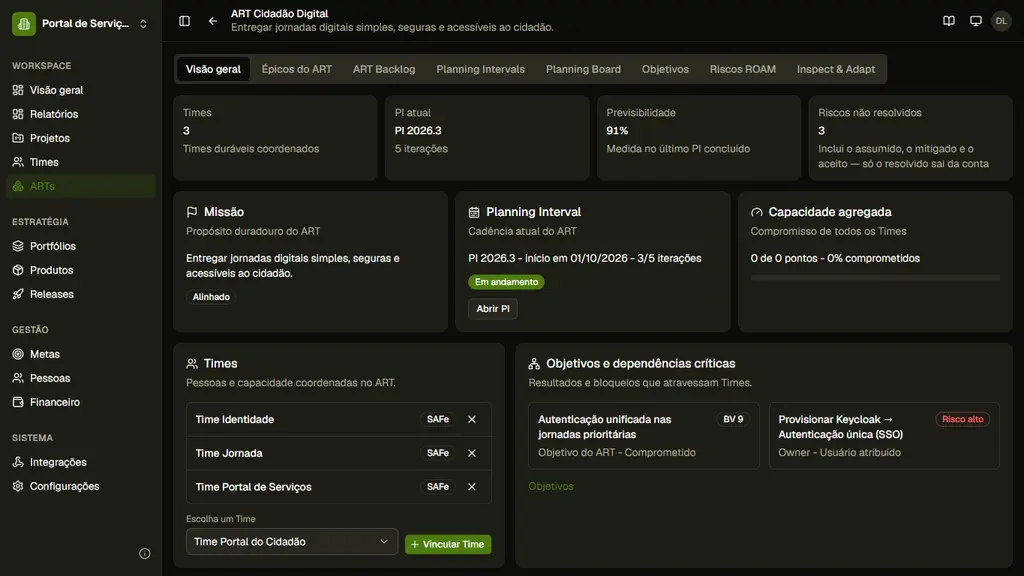Click the Portal de Serviços logo icon
Image resolution: width=1024 pixels, height=576 pixels.
click(x=24, y=24)
